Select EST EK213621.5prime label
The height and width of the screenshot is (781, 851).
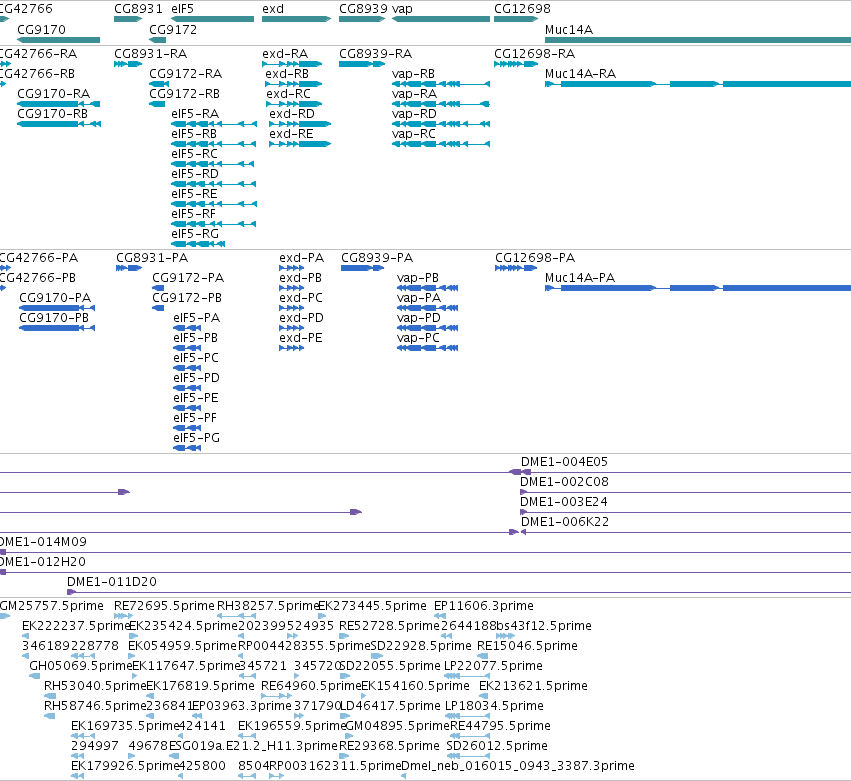(534, 687)
